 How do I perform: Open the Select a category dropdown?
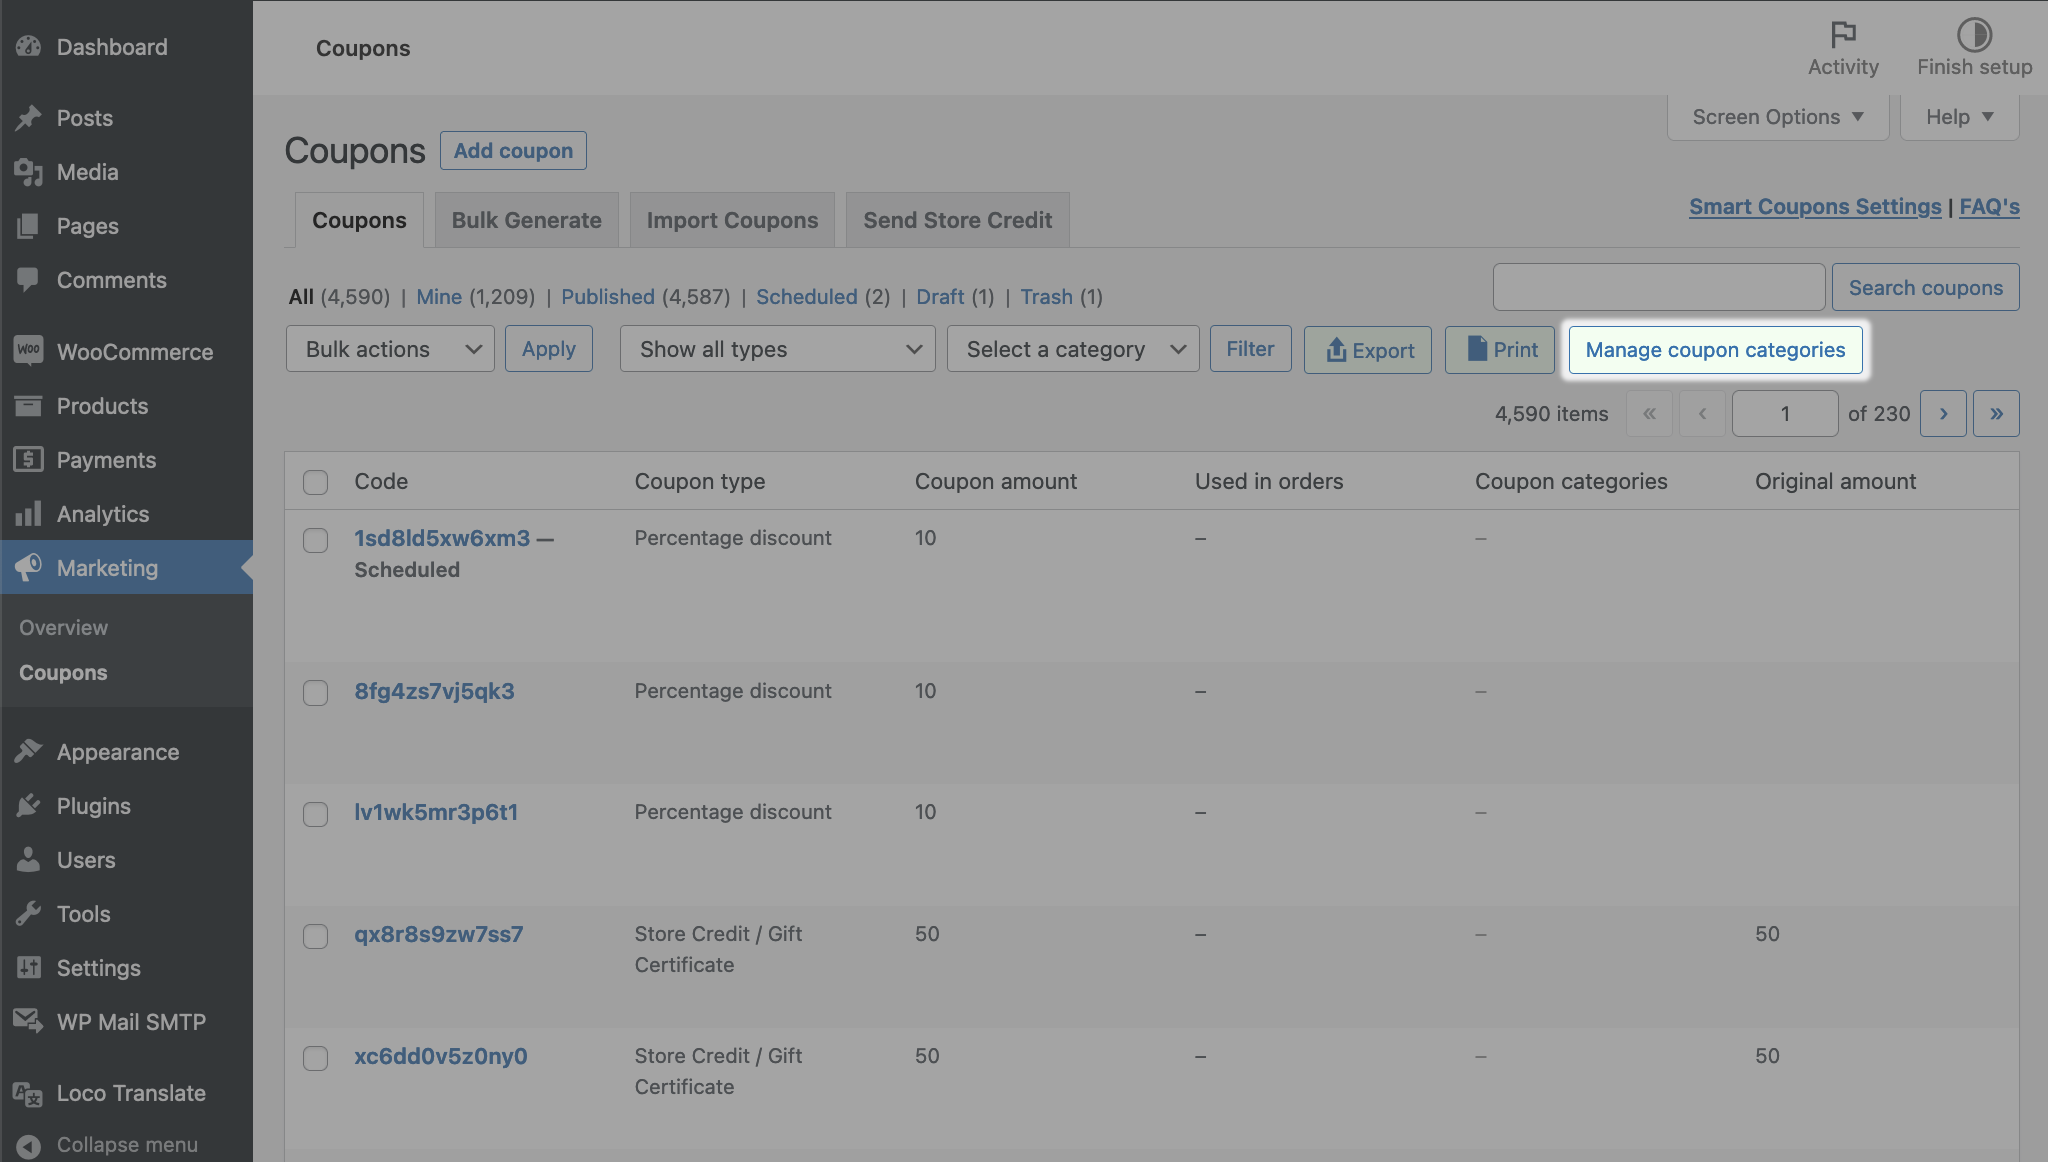click(x=1072, y=348)
